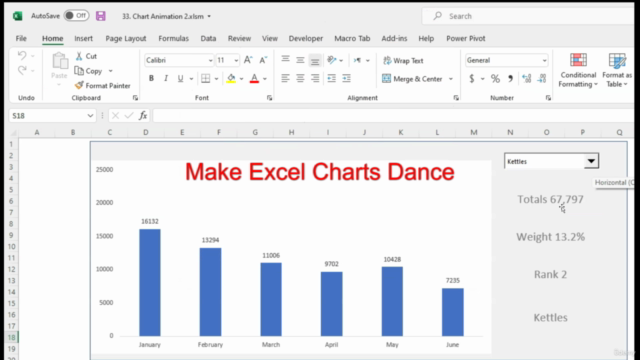Click Decrease Indent icon
The image size is (640, 360).
[x=331, y=78]
